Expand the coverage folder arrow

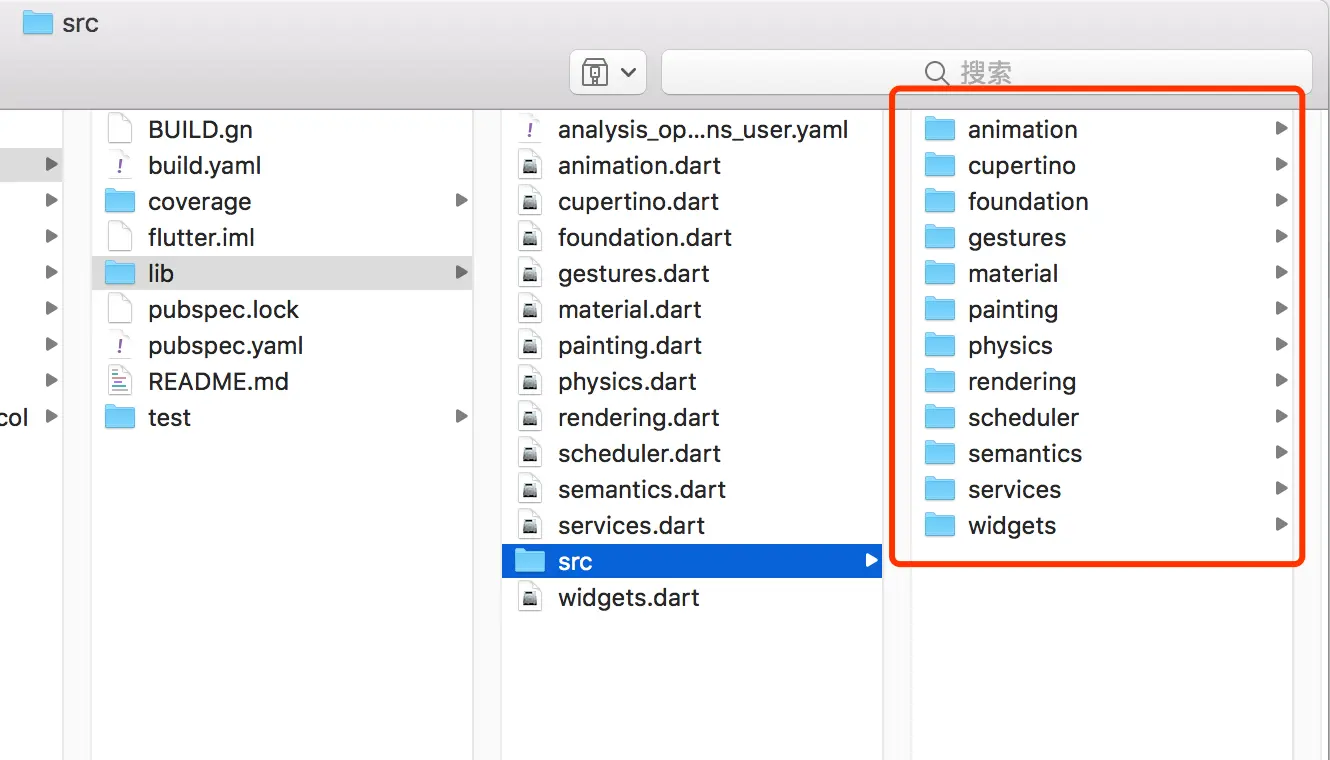coord(461,200)
